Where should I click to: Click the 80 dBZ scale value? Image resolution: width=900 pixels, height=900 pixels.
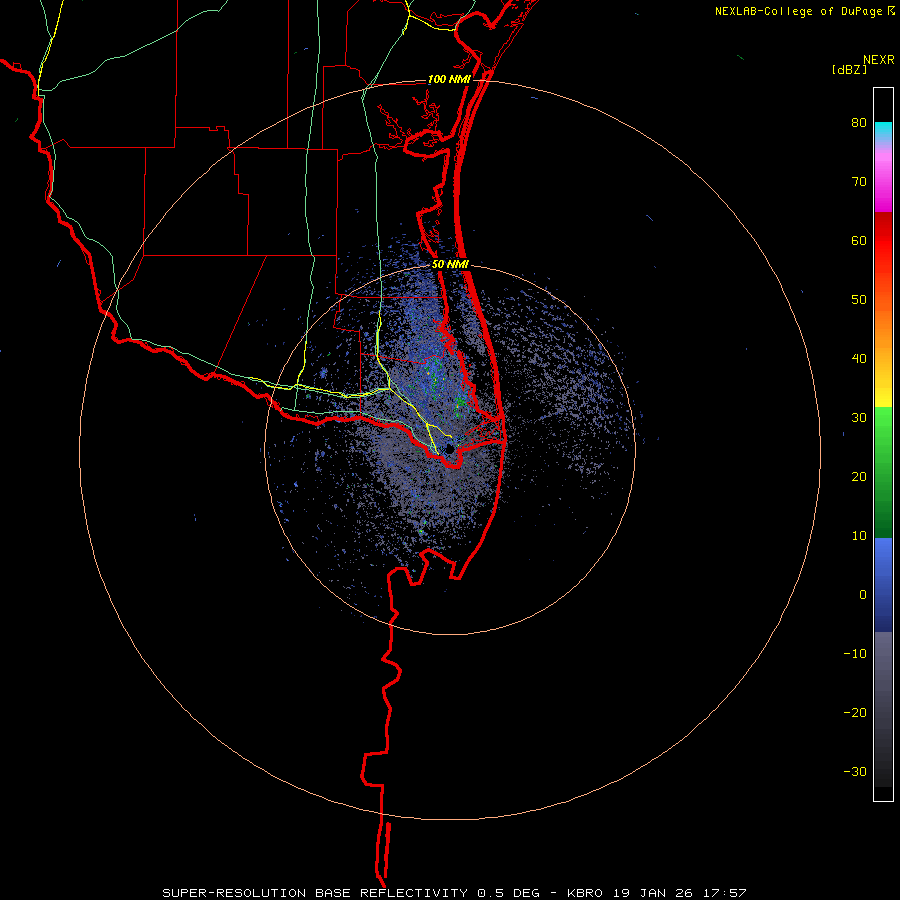(x=859, y=123)
